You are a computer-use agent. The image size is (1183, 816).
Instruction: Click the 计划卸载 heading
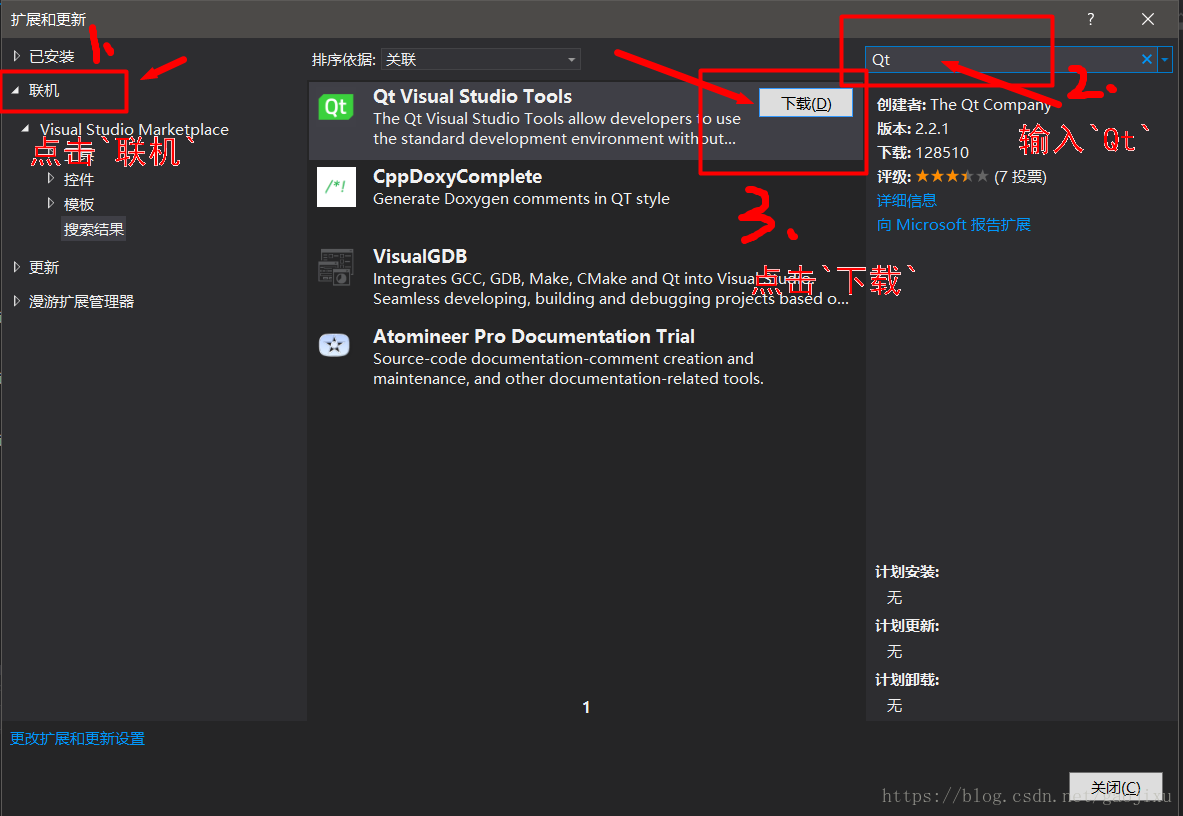pyautogui.click(x=907, y=679)
